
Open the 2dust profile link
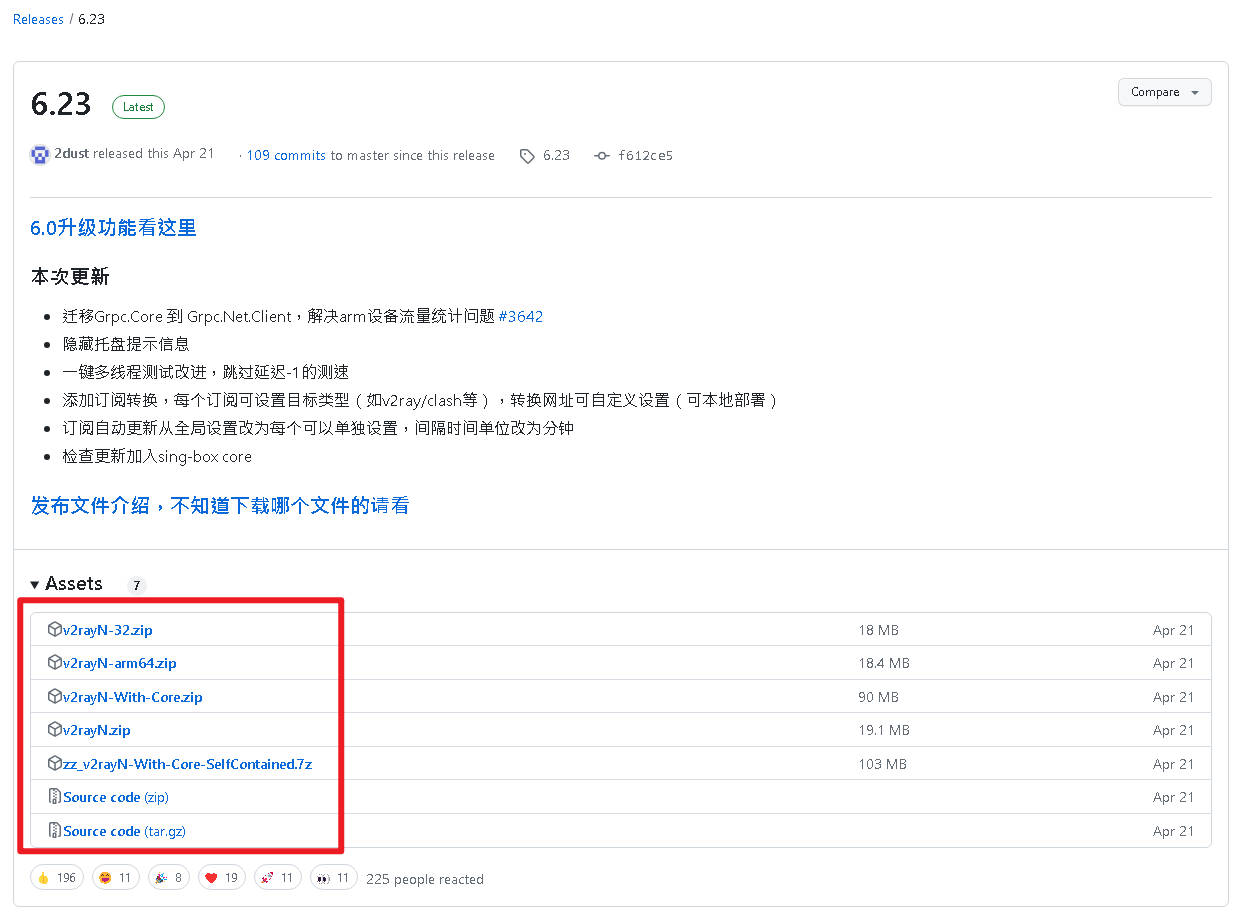[72, 154]
